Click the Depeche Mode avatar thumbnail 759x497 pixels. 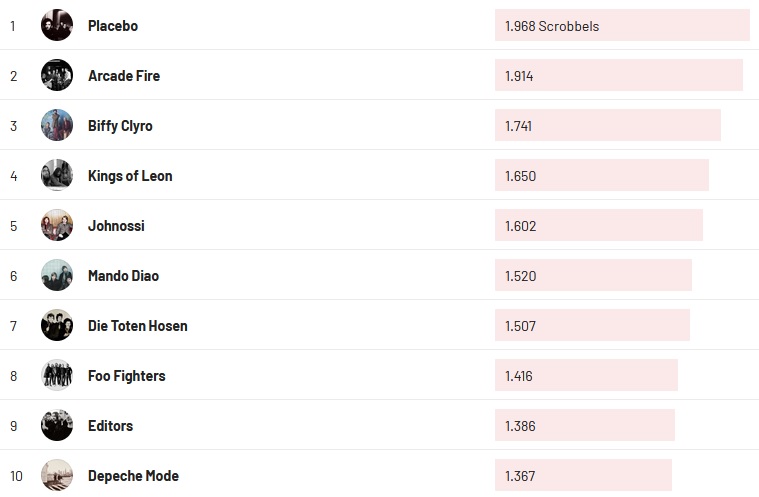tap(57, 476)
